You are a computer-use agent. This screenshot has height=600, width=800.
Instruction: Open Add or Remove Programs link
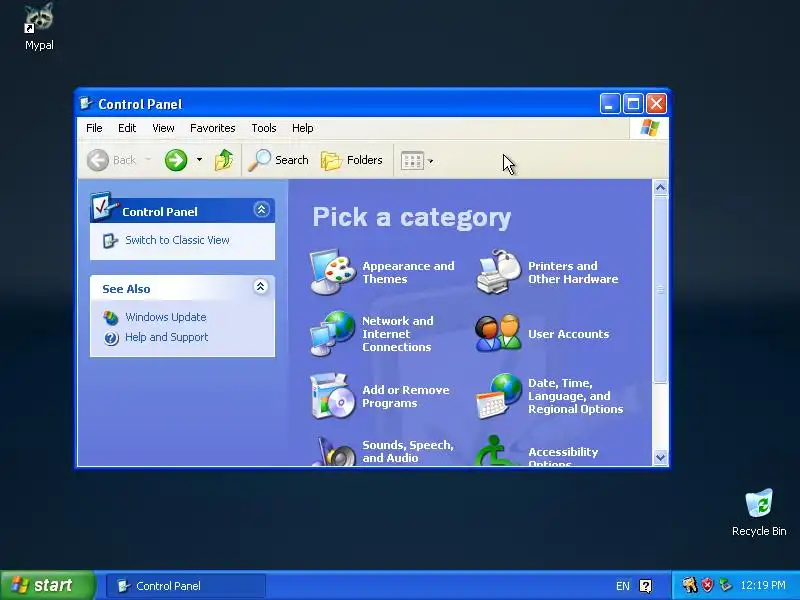click(x=406, y=396)
